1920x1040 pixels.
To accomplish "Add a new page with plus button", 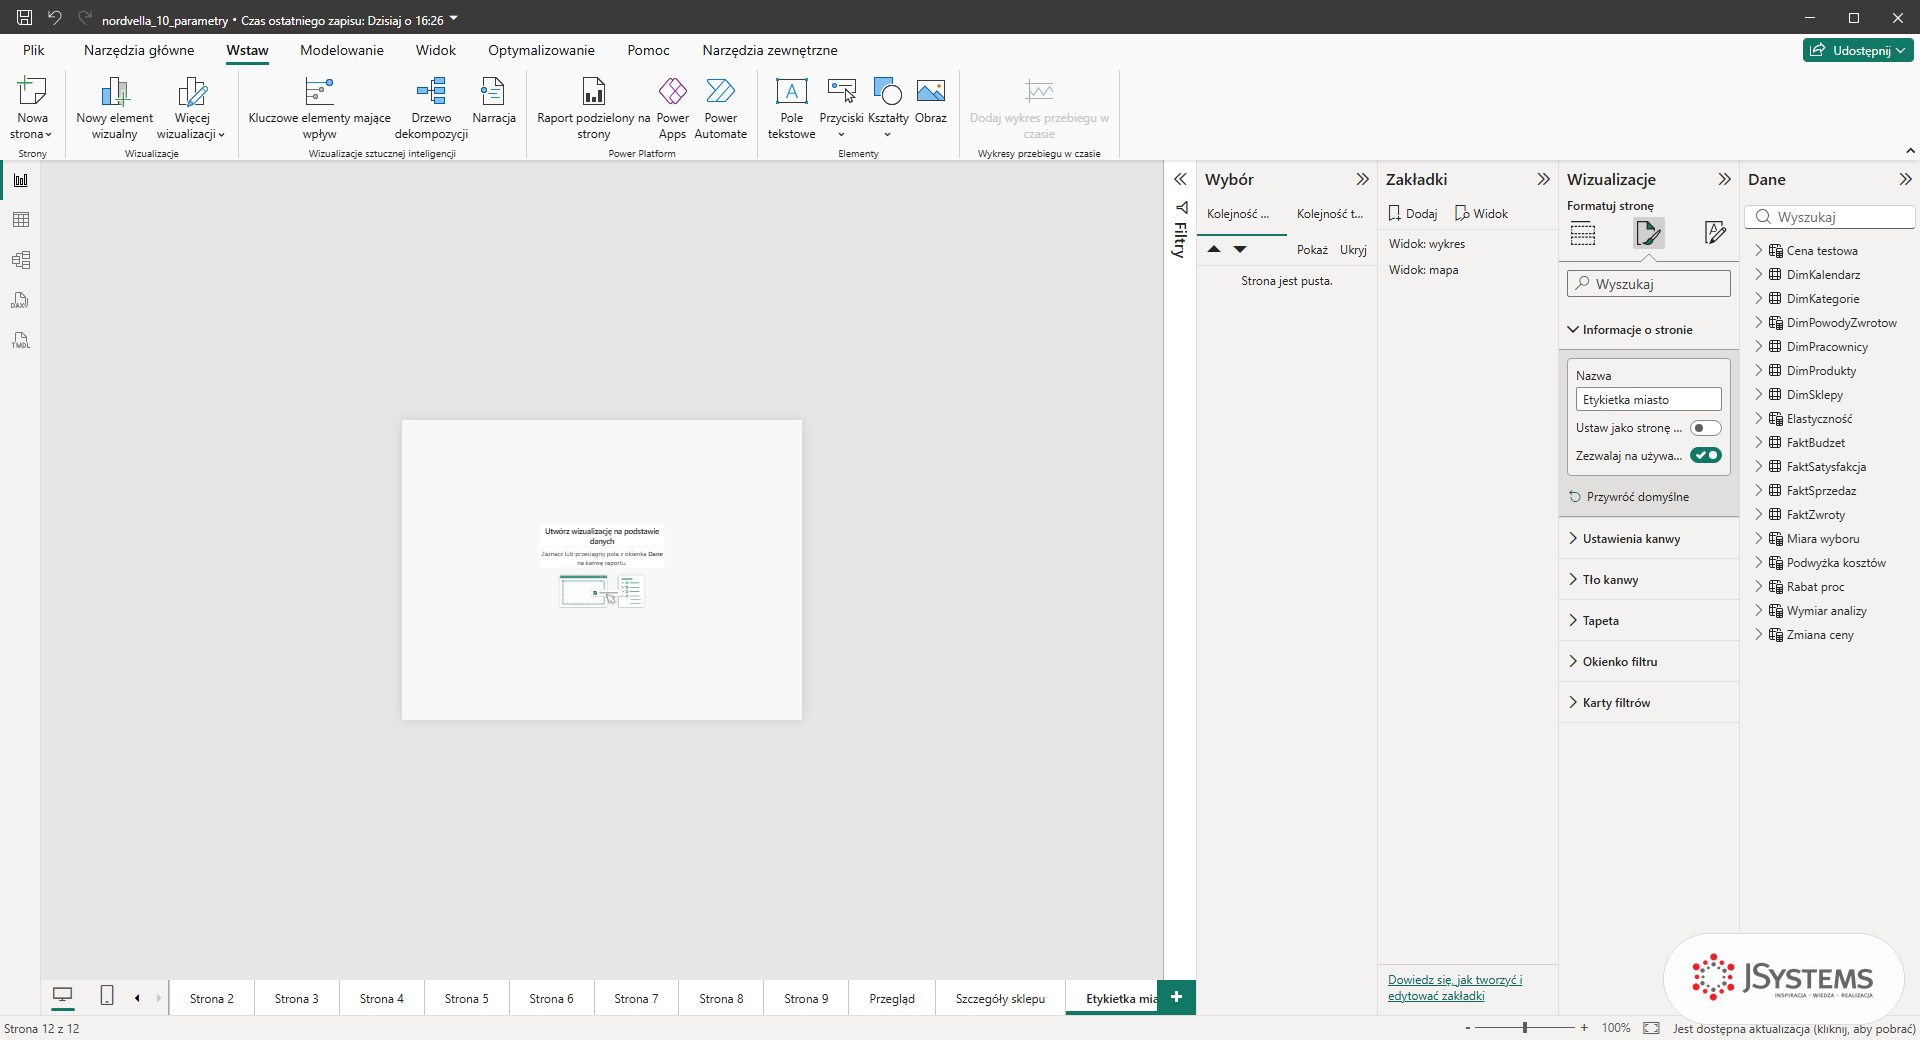I will click(x=1176, y=997).
